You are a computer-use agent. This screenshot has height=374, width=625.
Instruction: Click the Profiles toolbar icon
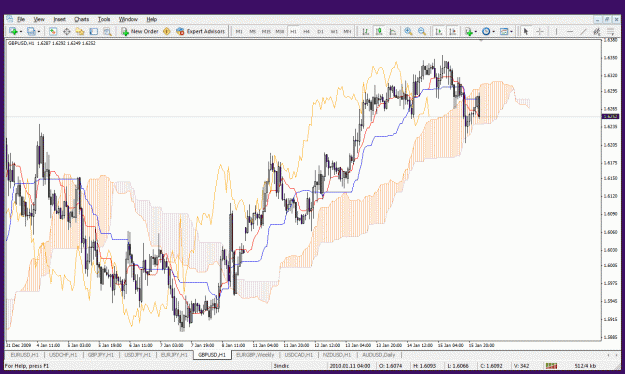(x=31, y=31)
